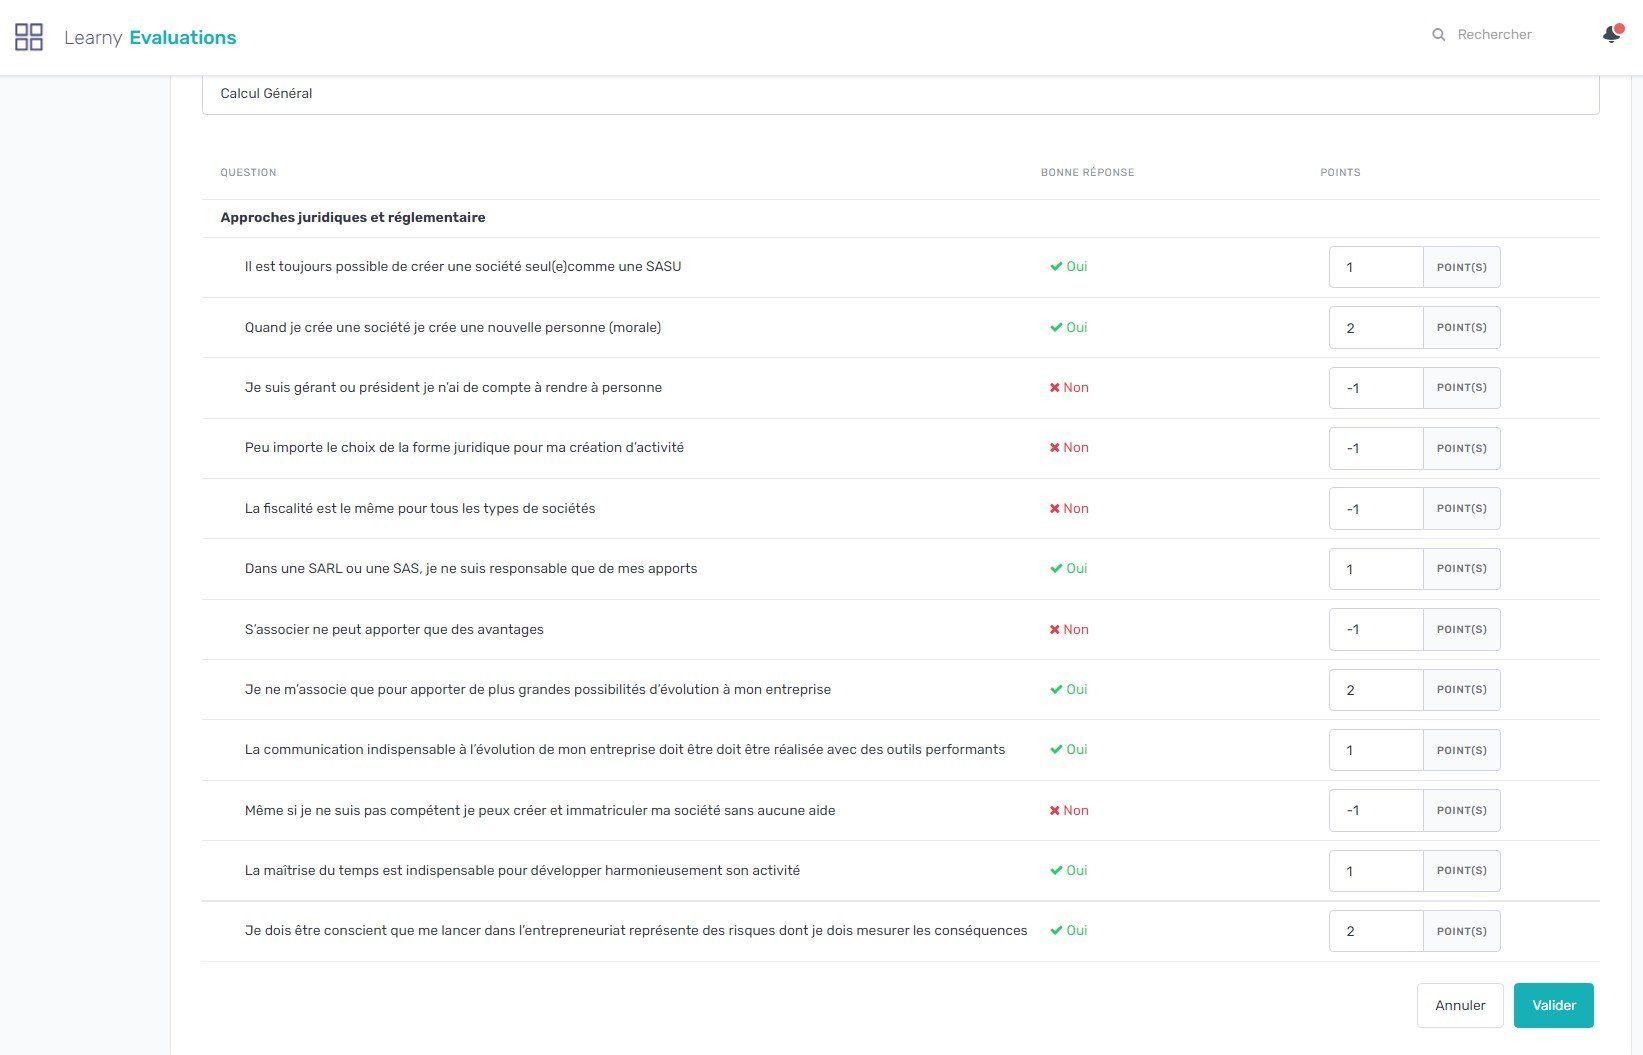Open the app grid menu icon
The image size is (1643, 1055).
(29, 38)
